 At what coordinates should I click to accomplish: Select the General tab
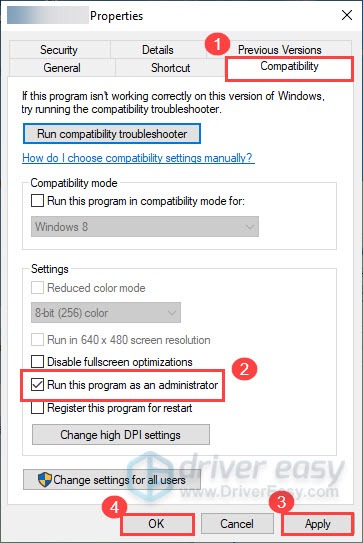(62, 68)
